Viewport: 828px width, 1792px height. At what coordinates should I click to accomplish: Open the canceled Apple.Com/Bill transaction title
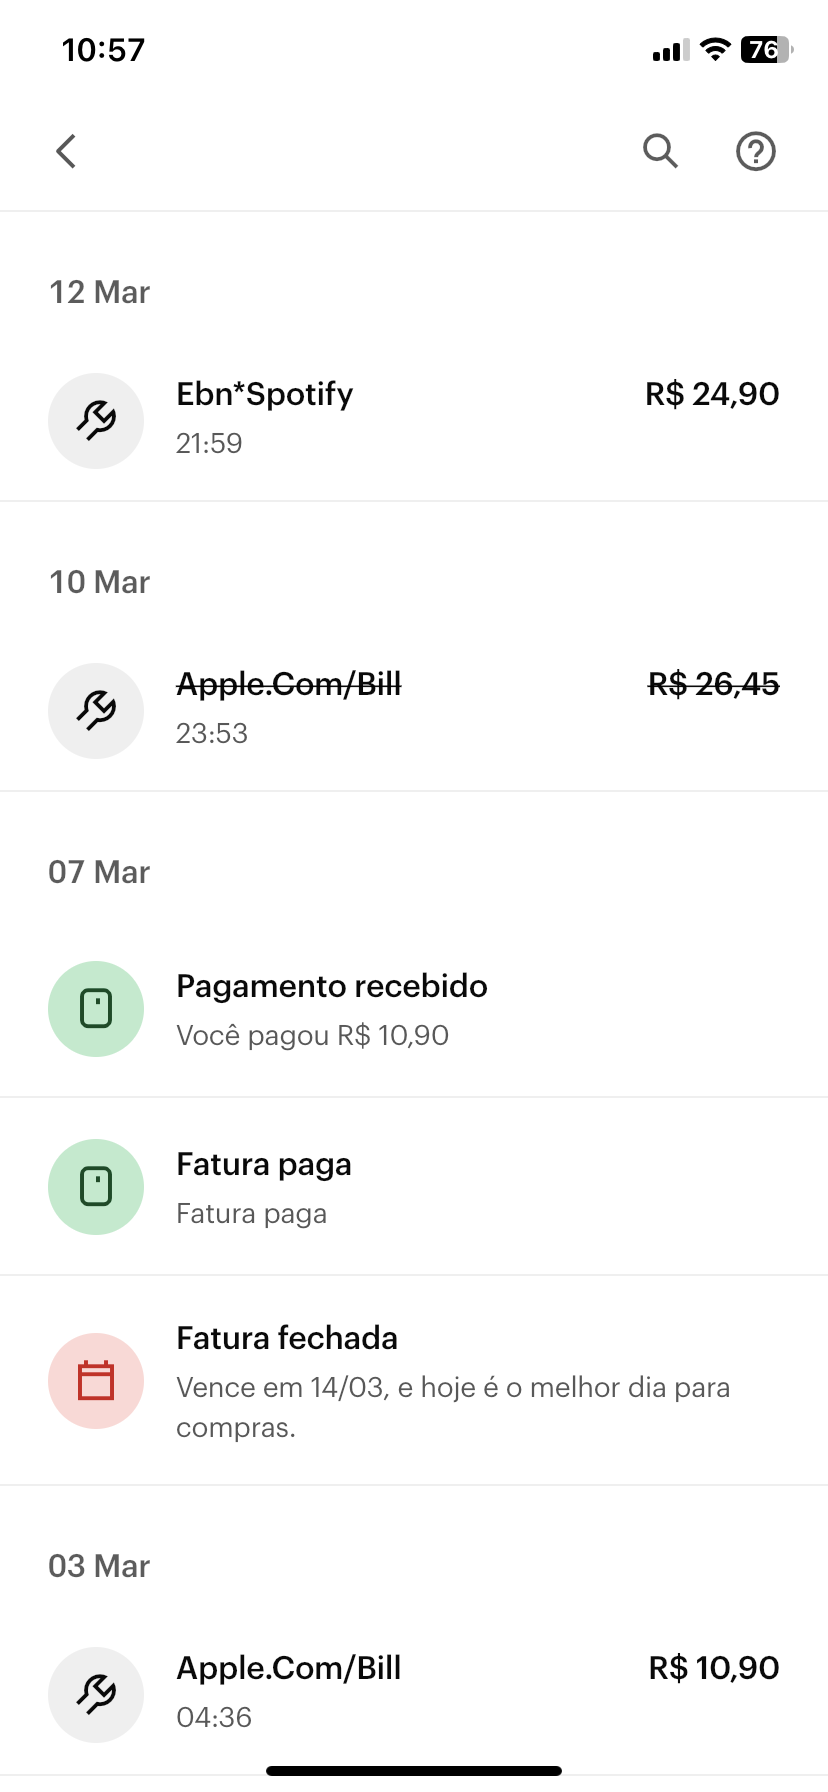coord(289,684)
